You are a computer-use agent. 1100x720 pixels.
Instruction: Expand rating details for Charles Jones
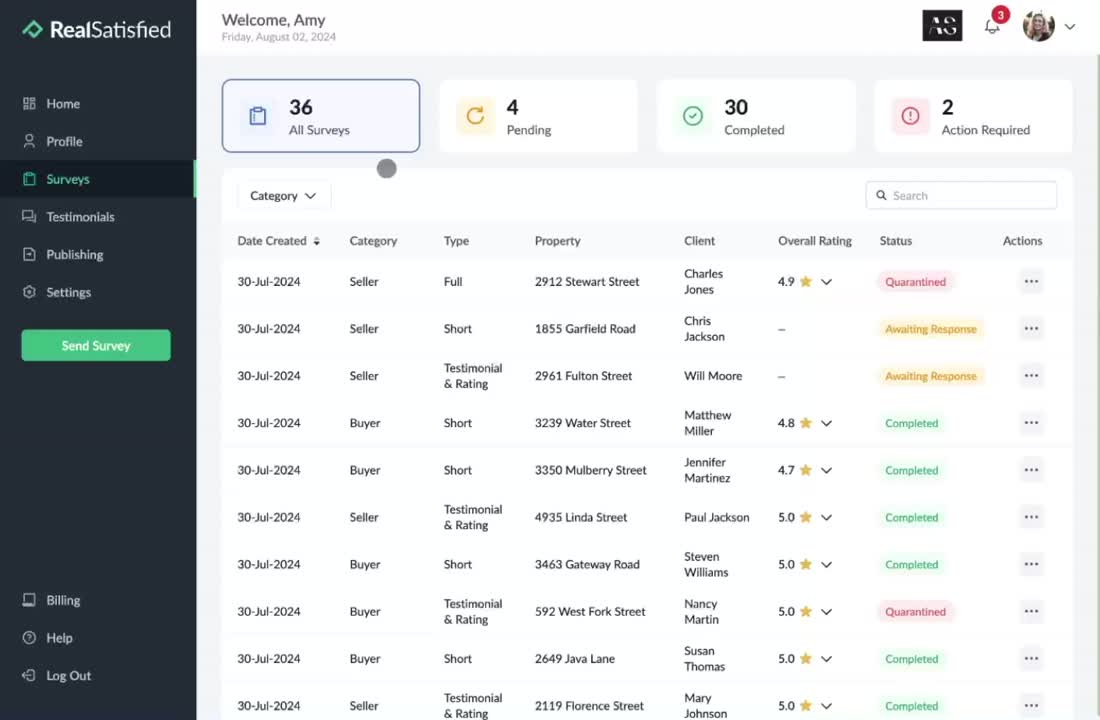pos(827,282)
